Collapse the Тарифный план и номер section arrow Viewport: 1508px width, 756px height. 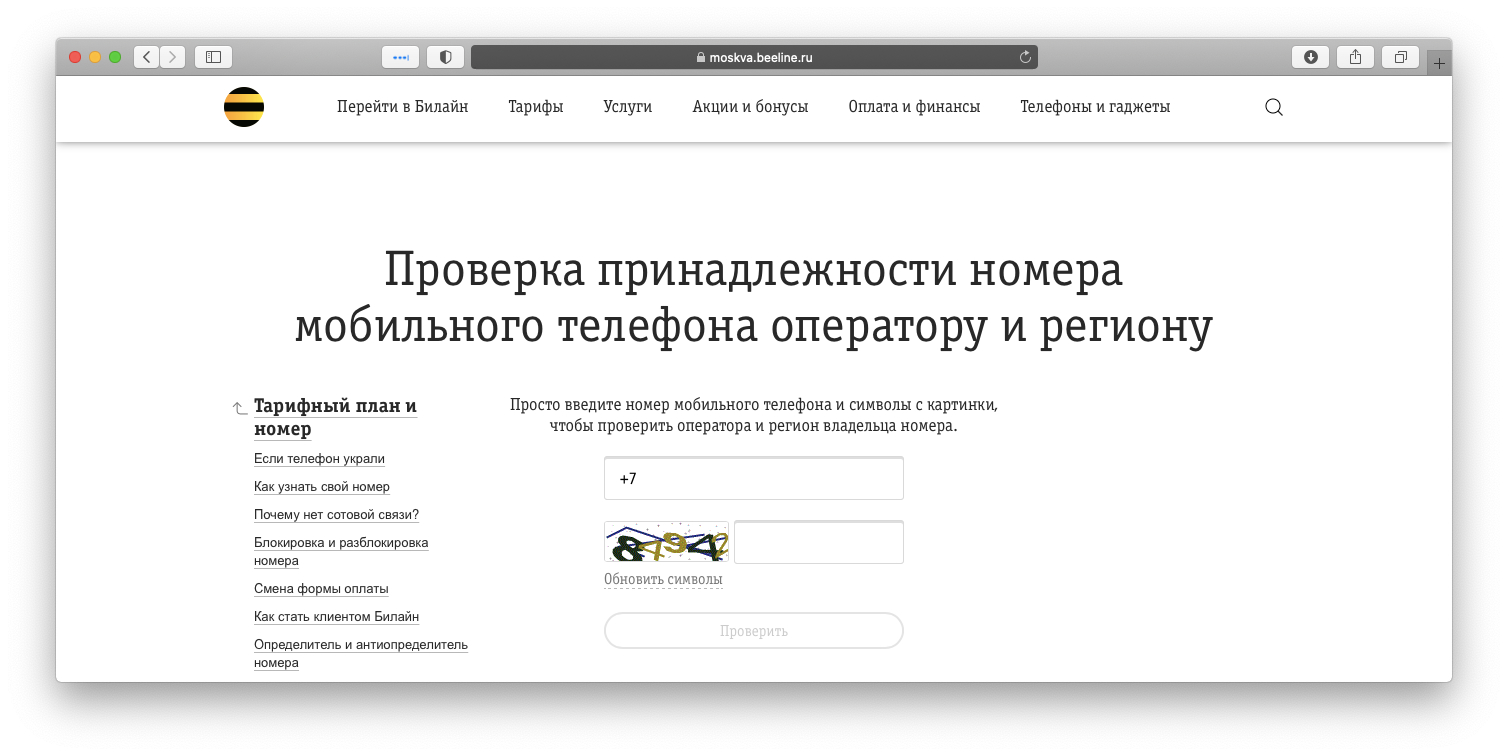[239, 408]
